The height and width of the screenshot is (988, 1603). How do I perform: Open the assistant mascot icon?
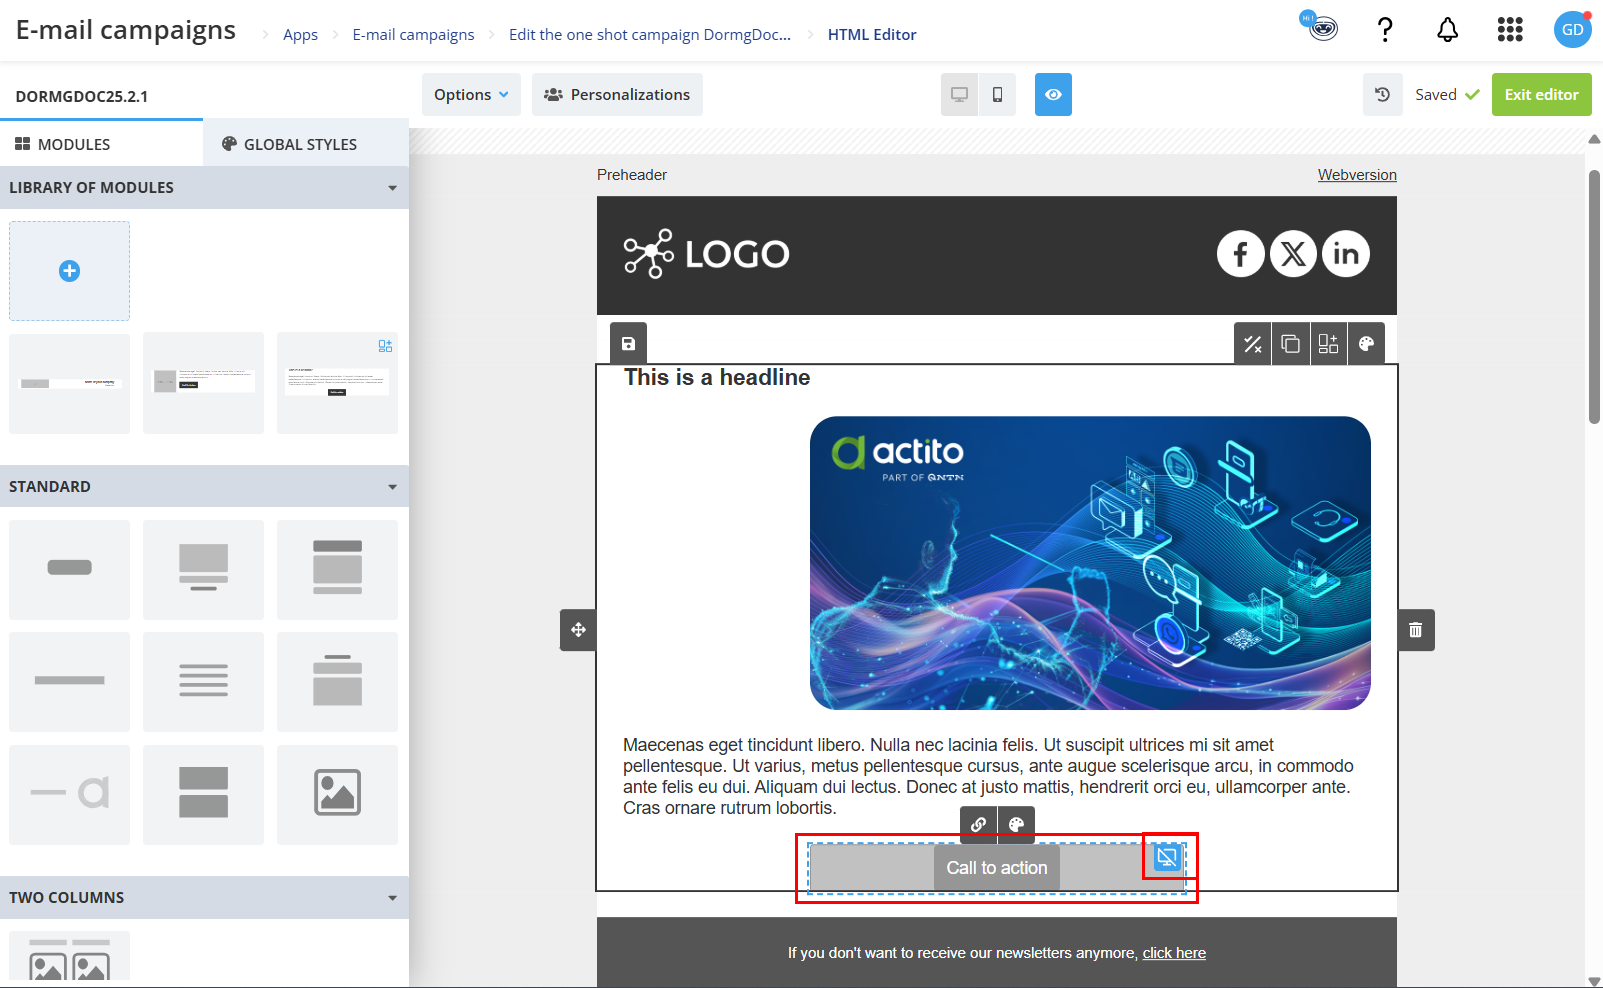[1320, 27]
